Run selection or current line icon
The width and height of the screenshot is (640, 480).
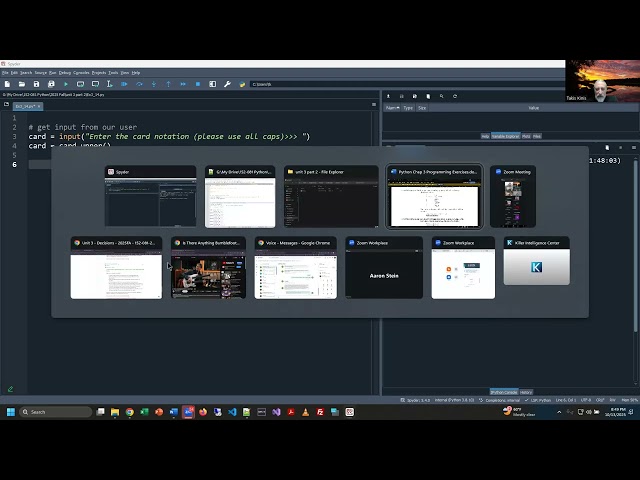(110, 84)
